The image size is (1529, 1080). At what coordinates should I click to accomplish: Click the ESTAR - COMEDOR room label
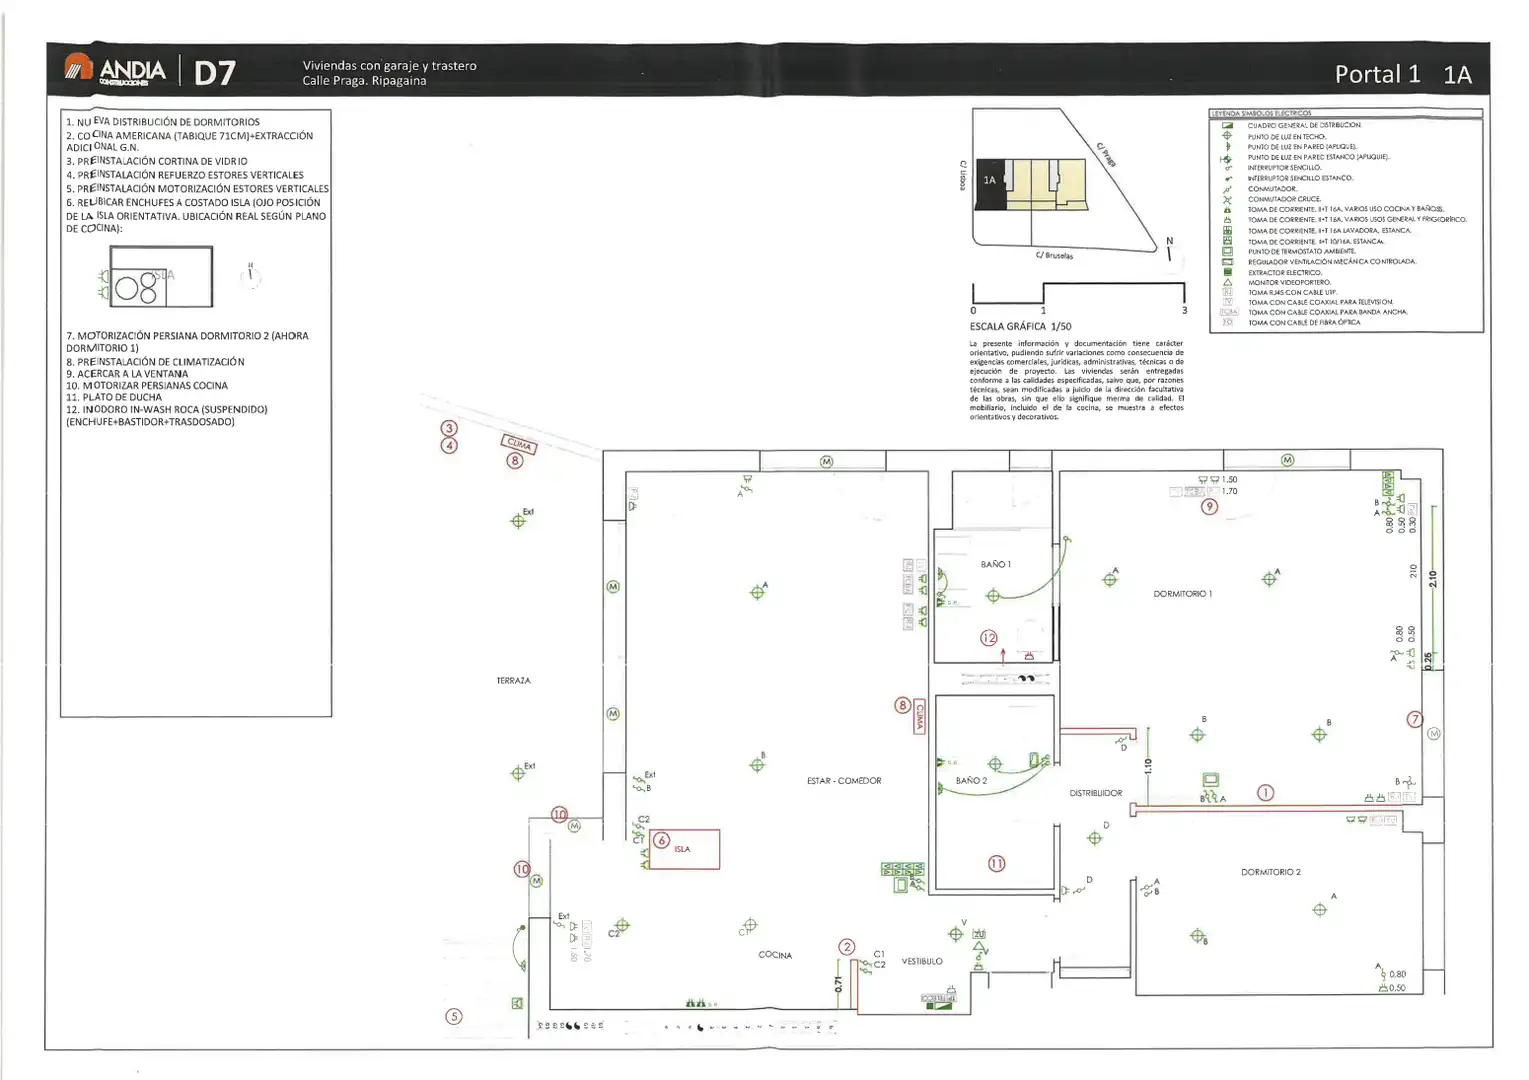tap(844, 781)
